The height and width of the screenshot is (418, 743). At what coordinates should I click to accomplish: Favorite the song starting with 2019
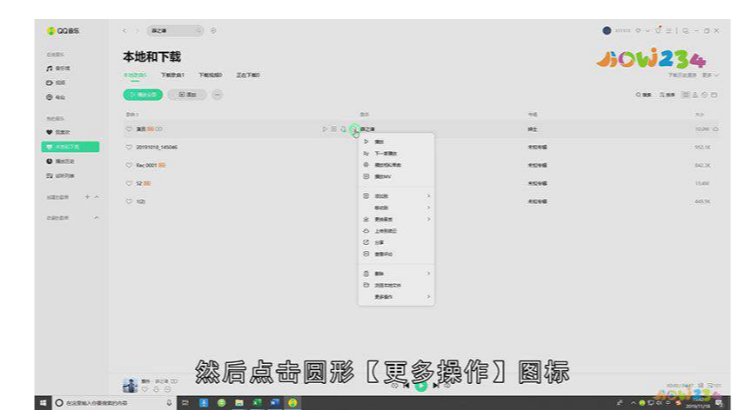(128, 147)
